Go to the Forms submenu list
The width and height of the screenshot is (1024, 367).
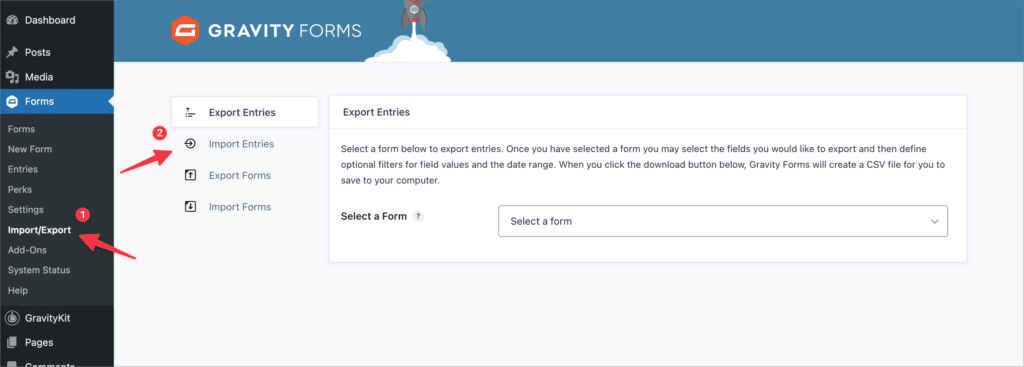click(22, 129)
